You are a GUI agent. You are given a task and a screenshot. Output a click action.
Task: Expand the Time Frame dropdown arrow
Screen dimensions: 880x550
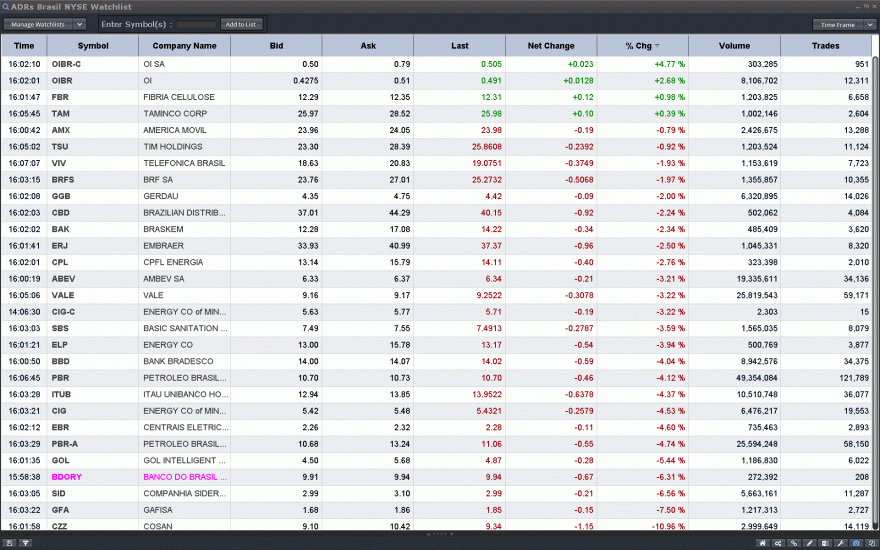coord(869,25)
